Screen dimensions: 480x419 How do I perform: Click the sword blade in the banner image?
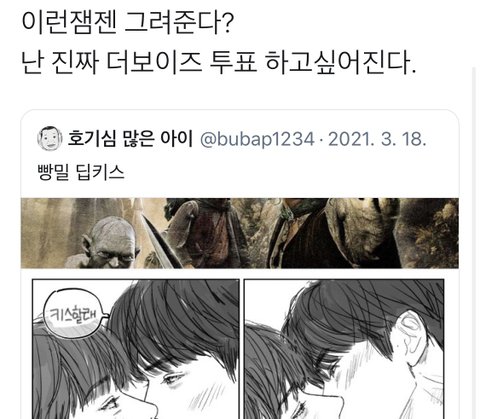pyautogui.click(x=160, y=241)
